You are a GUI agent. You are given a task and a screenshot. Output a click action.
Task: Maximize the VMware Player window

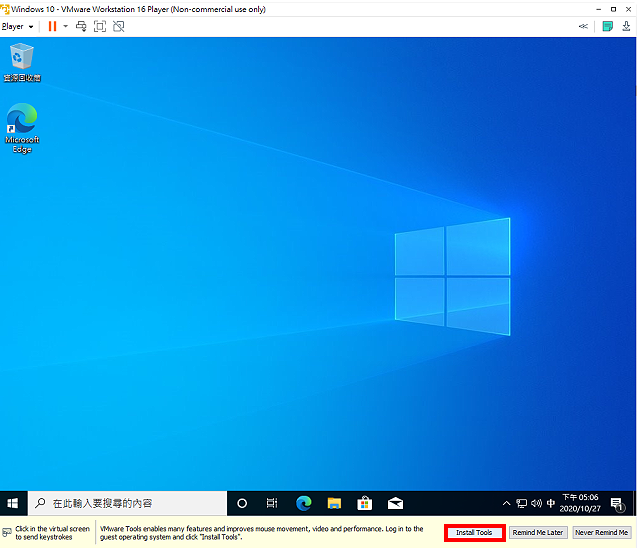pyautogui.click(x=613, y=9)
